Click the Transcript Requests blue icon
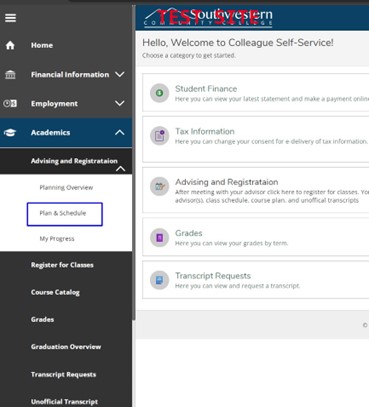This screenshot has height=407, width=369. (159, 280)
